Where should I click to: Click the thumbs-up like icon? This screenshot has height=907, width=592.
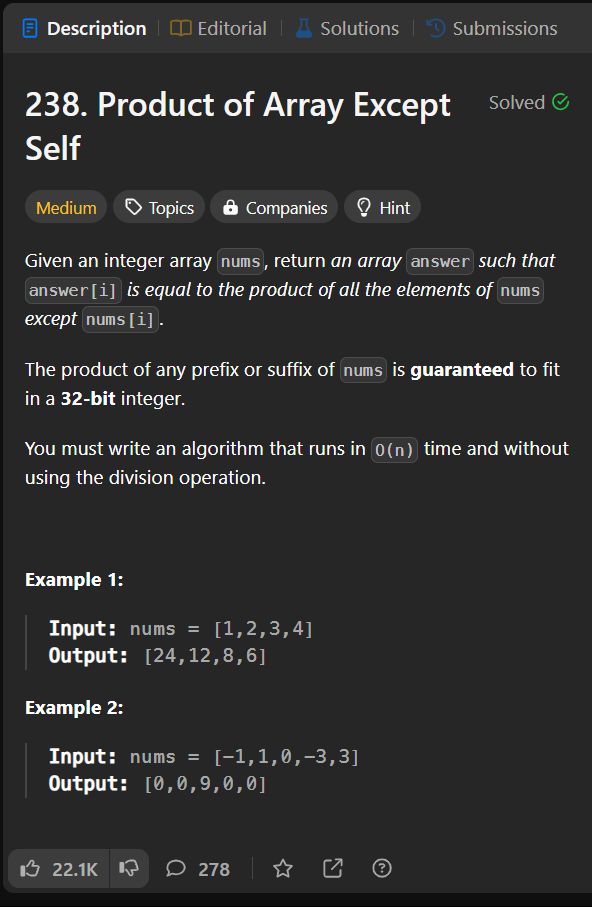30,868
